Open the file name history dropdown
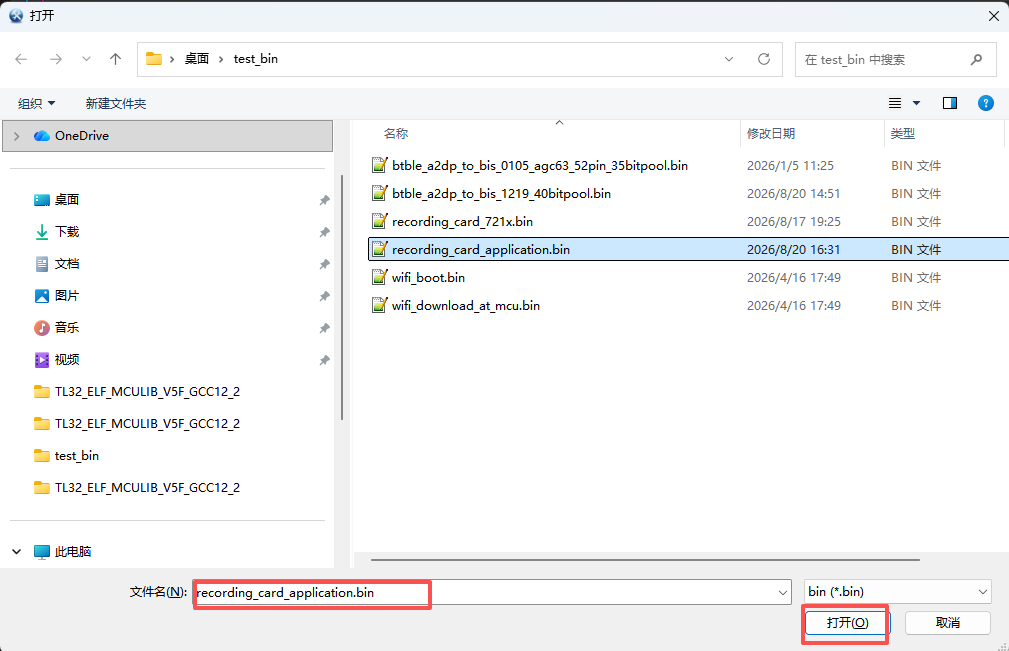Screen dimensions: 1009x651 click(x=782, y=592)
